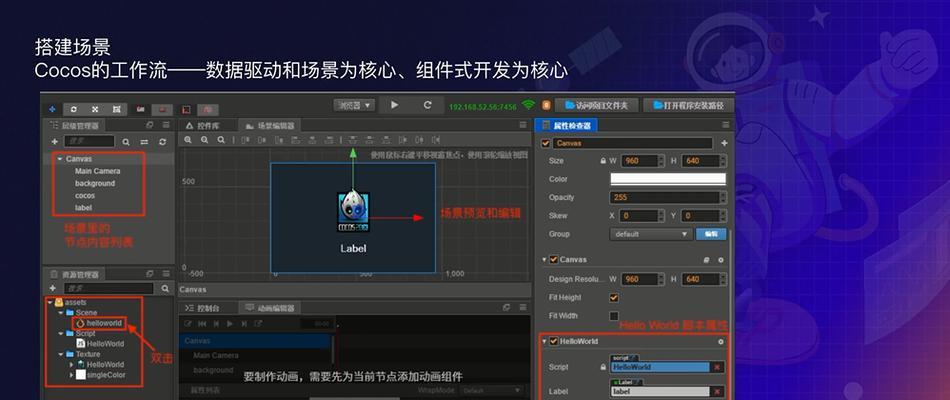The image size is (950, 400).
Task: Click the Skew X value field
Action: (x=643, y=215)
